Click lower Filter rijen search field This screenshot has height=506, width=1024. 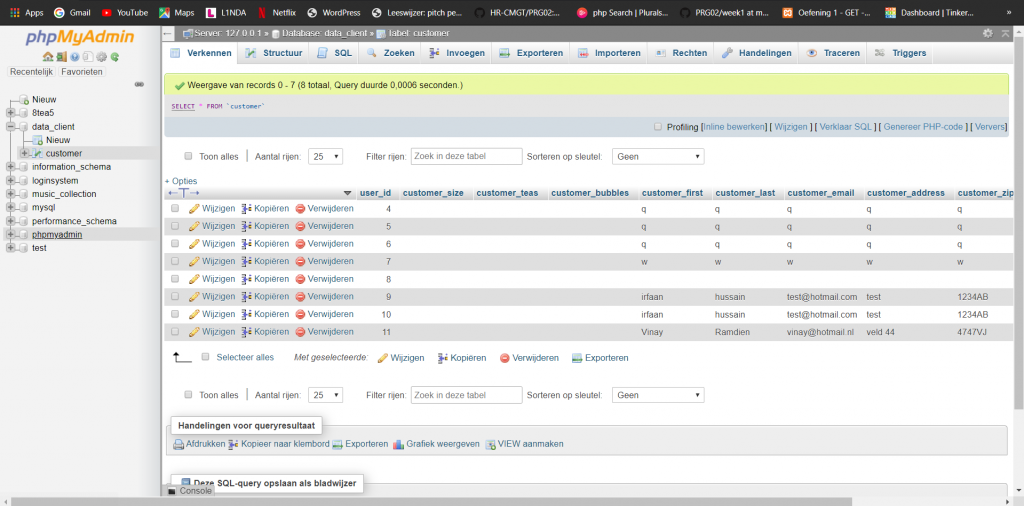pyautogui.click(x=467, y=395)
